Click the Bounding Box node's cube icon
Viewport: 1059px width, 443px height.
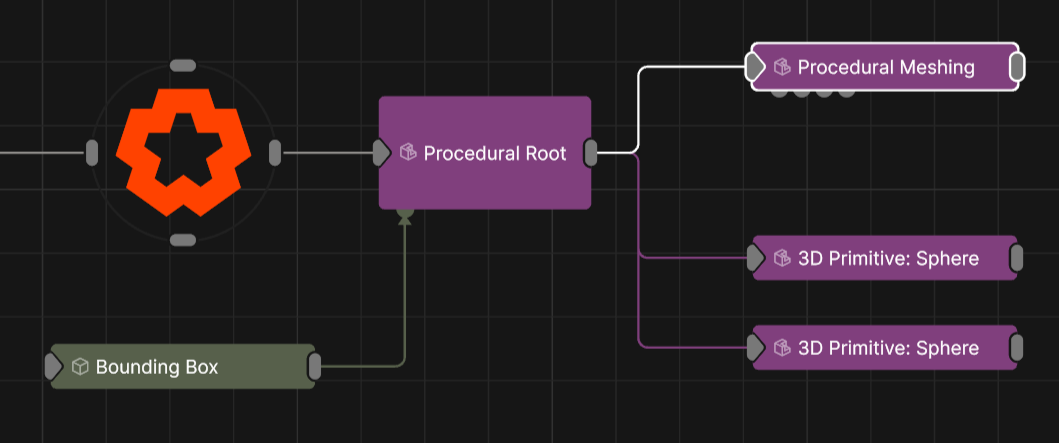81,367
